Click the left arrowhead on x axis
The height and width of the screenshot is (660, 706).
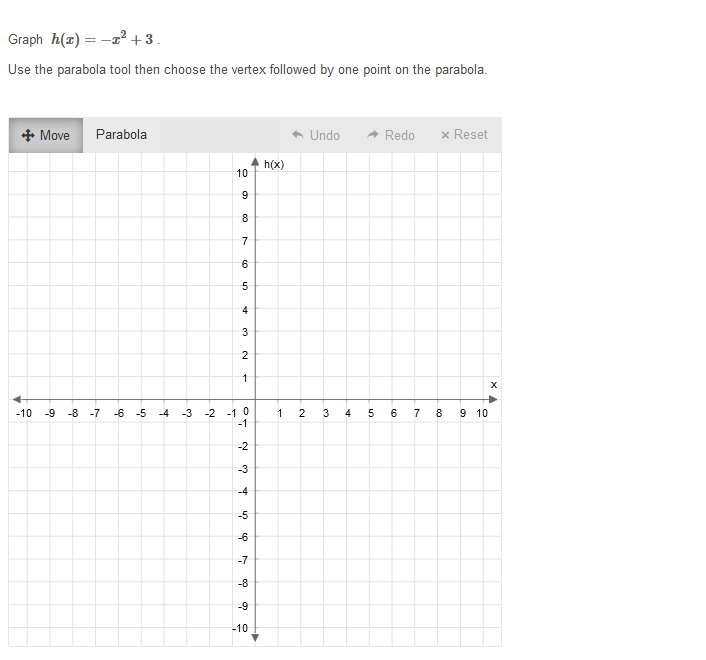pyautogui.click(x=17, y=399)
